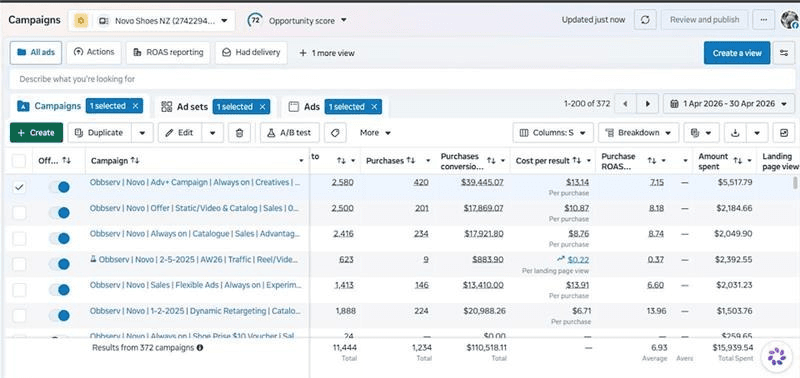Click the vertical scrollbar on the table

click(x=795, y=183)
